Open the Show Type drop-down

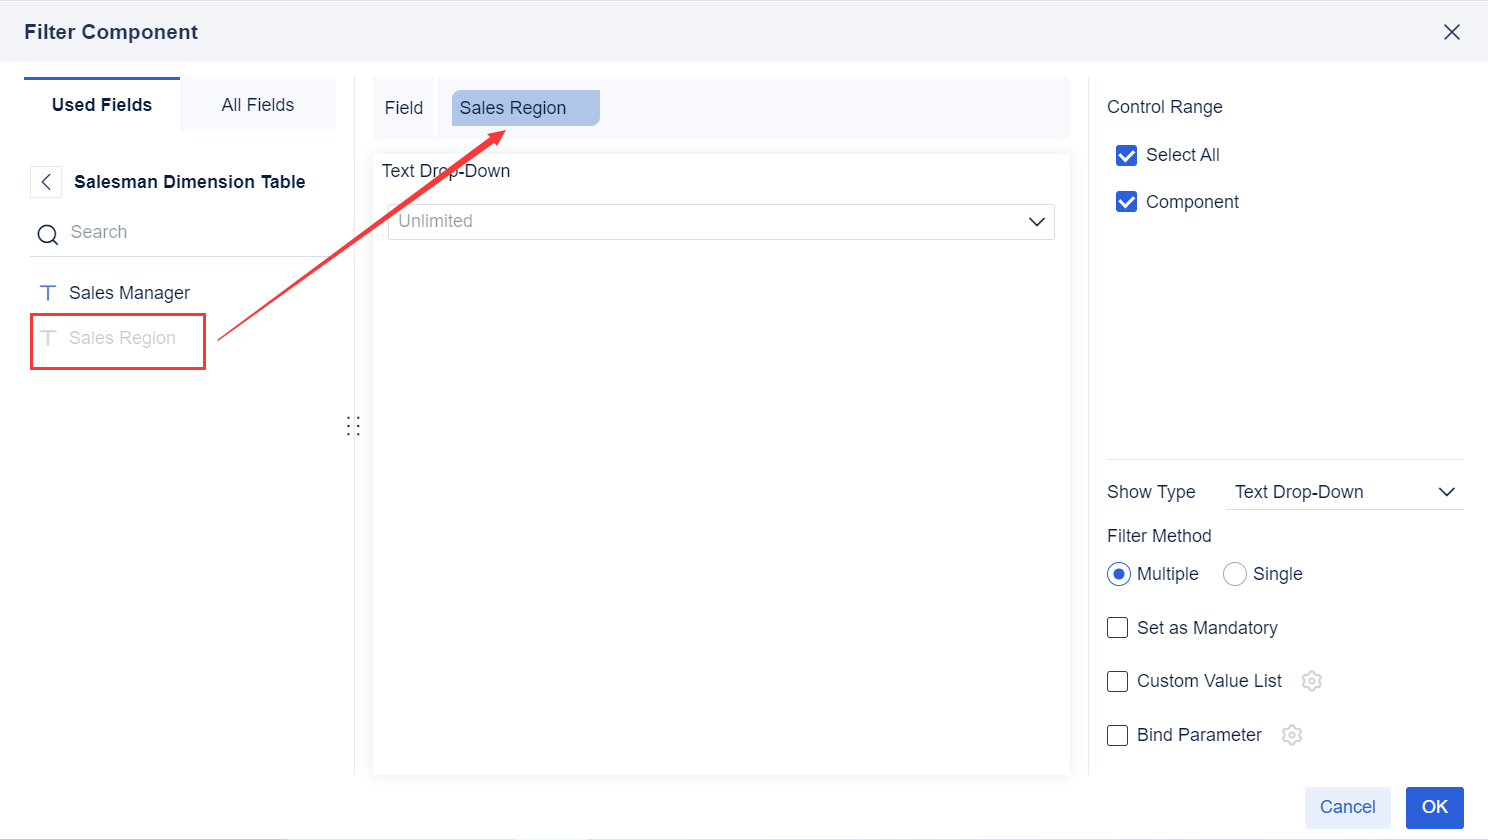[1345, 491]
